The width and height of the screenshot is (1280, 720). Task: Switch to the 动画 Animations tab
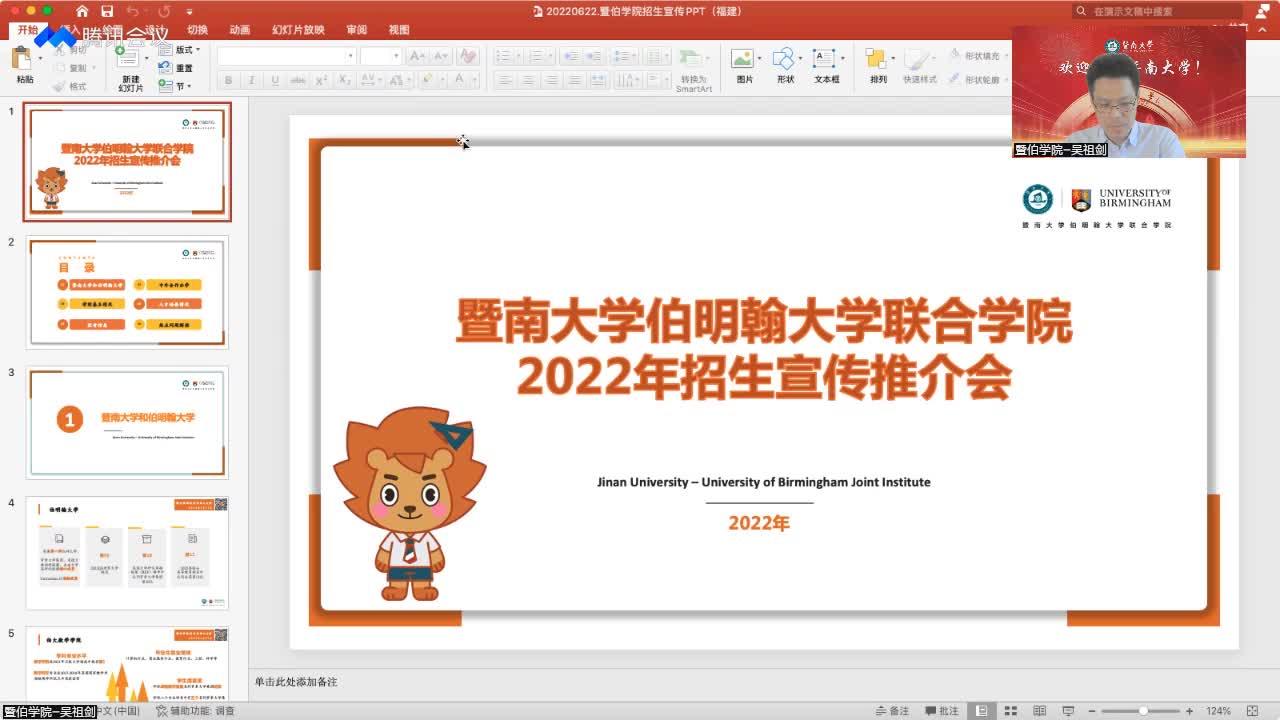[239, 30]
